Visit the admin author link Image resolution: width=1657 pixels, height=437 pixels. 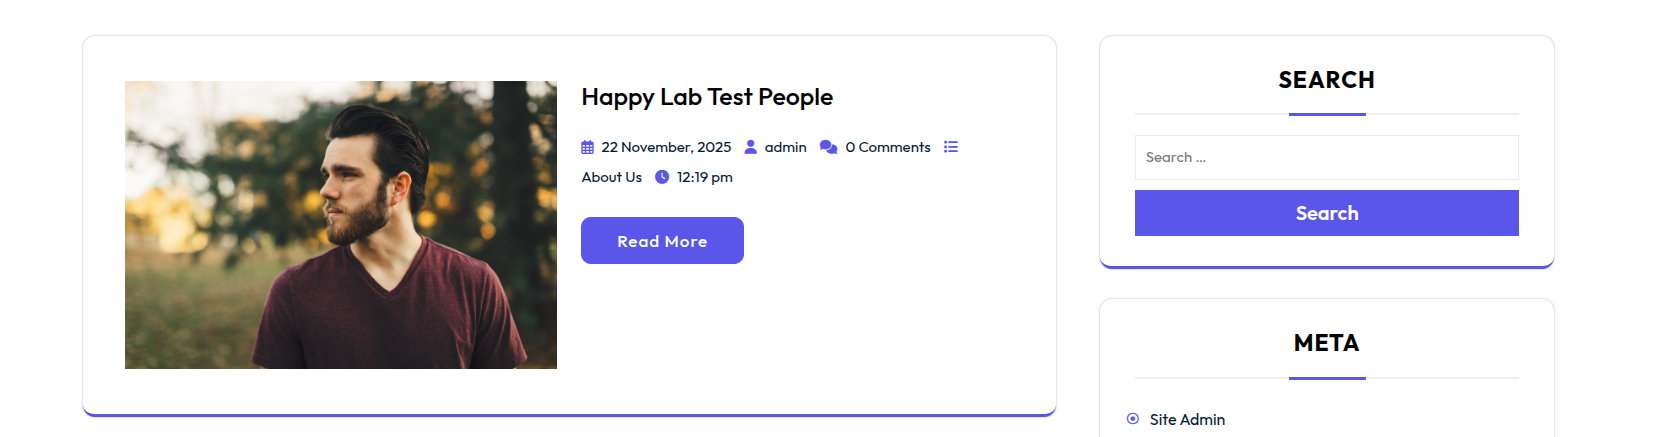point(785,147)
